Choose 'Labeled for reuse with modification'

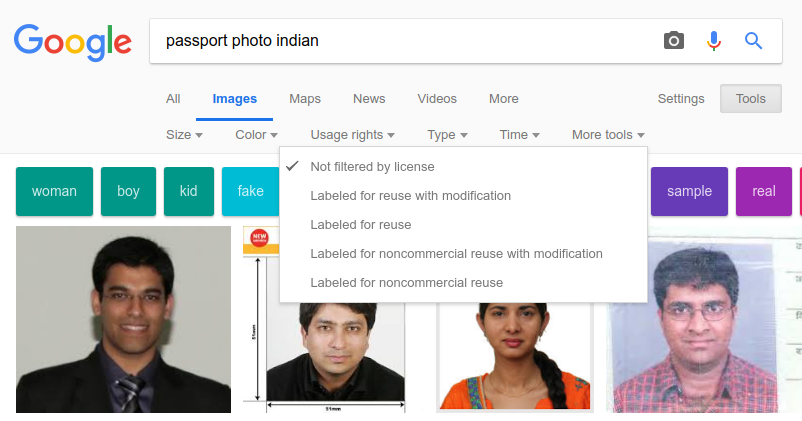click(x=410, y=196)
